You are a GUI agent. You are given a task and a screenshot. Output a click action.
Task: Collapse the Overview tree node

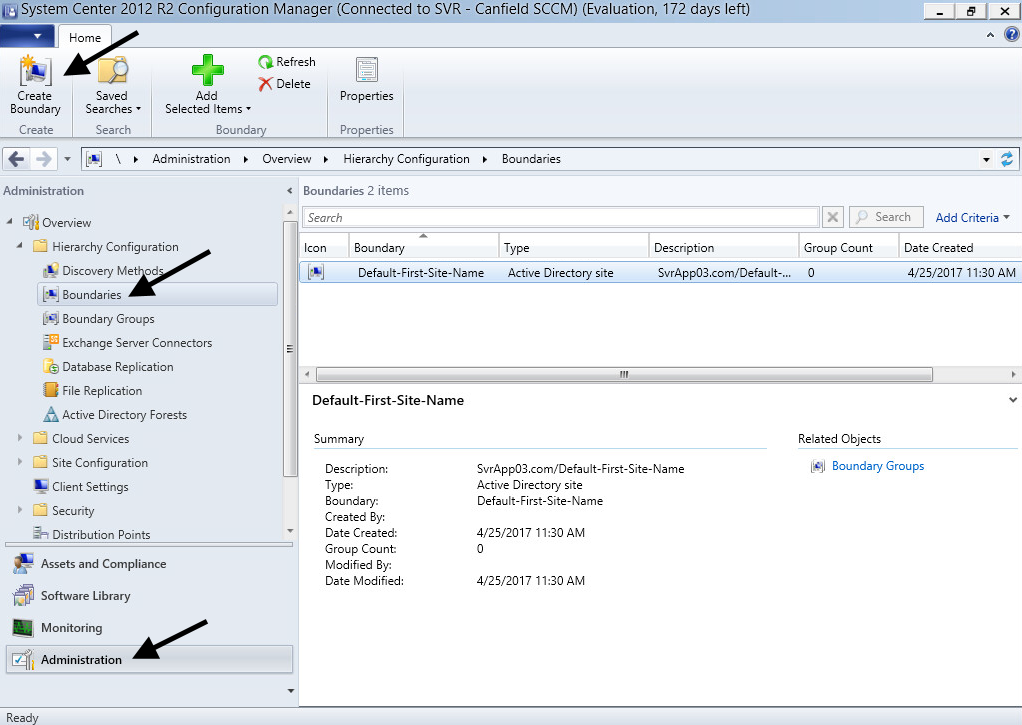10,222
